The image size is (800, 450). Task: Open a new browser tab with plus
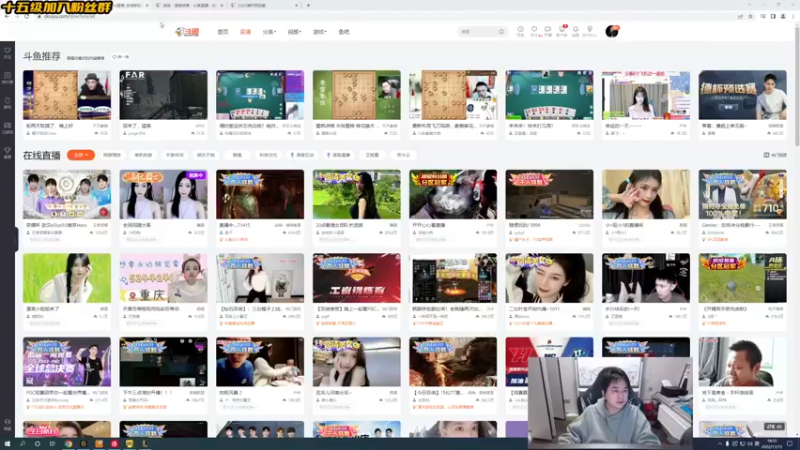click(x=308, y=5)
